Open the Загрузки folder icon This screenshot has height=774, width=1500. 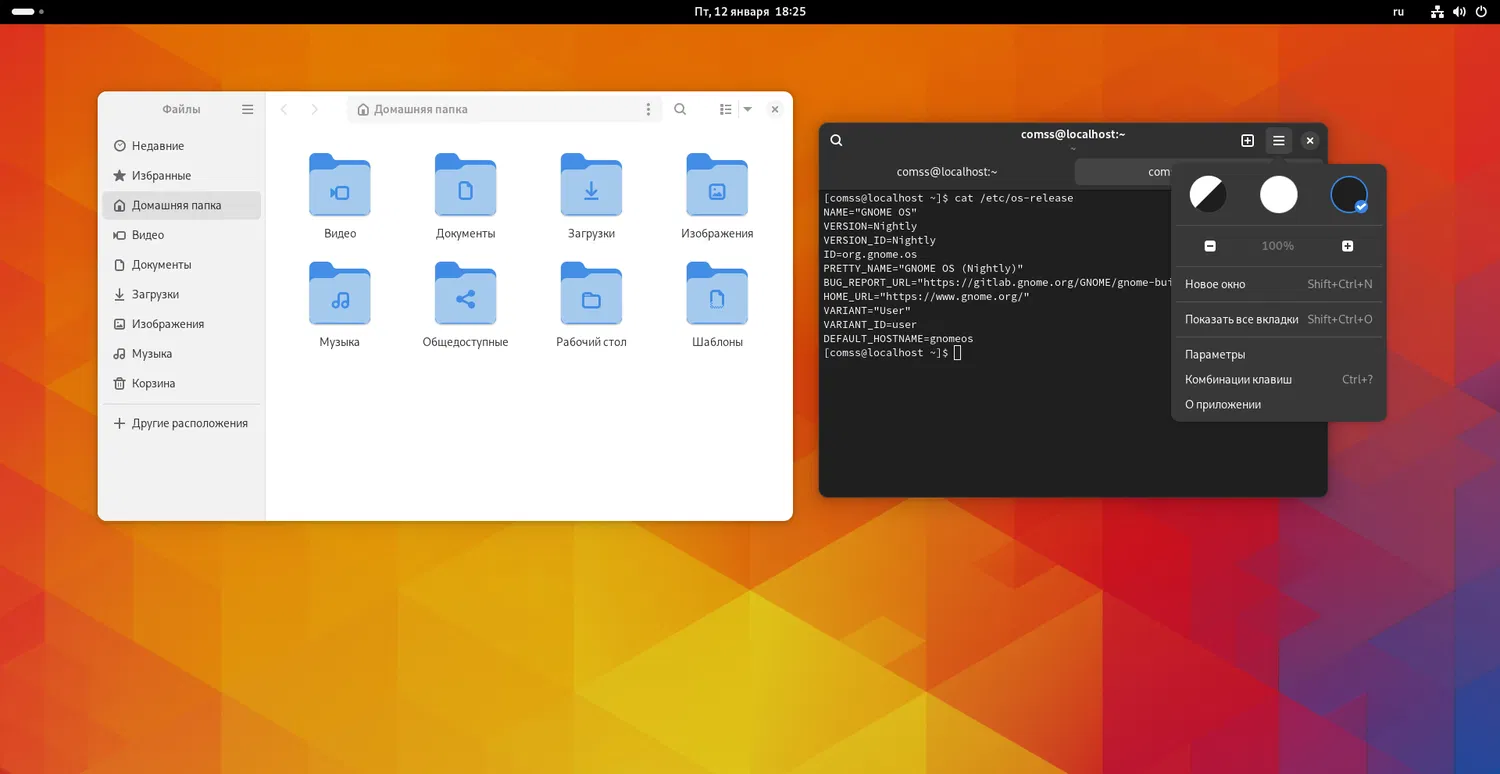coord(591,185)
